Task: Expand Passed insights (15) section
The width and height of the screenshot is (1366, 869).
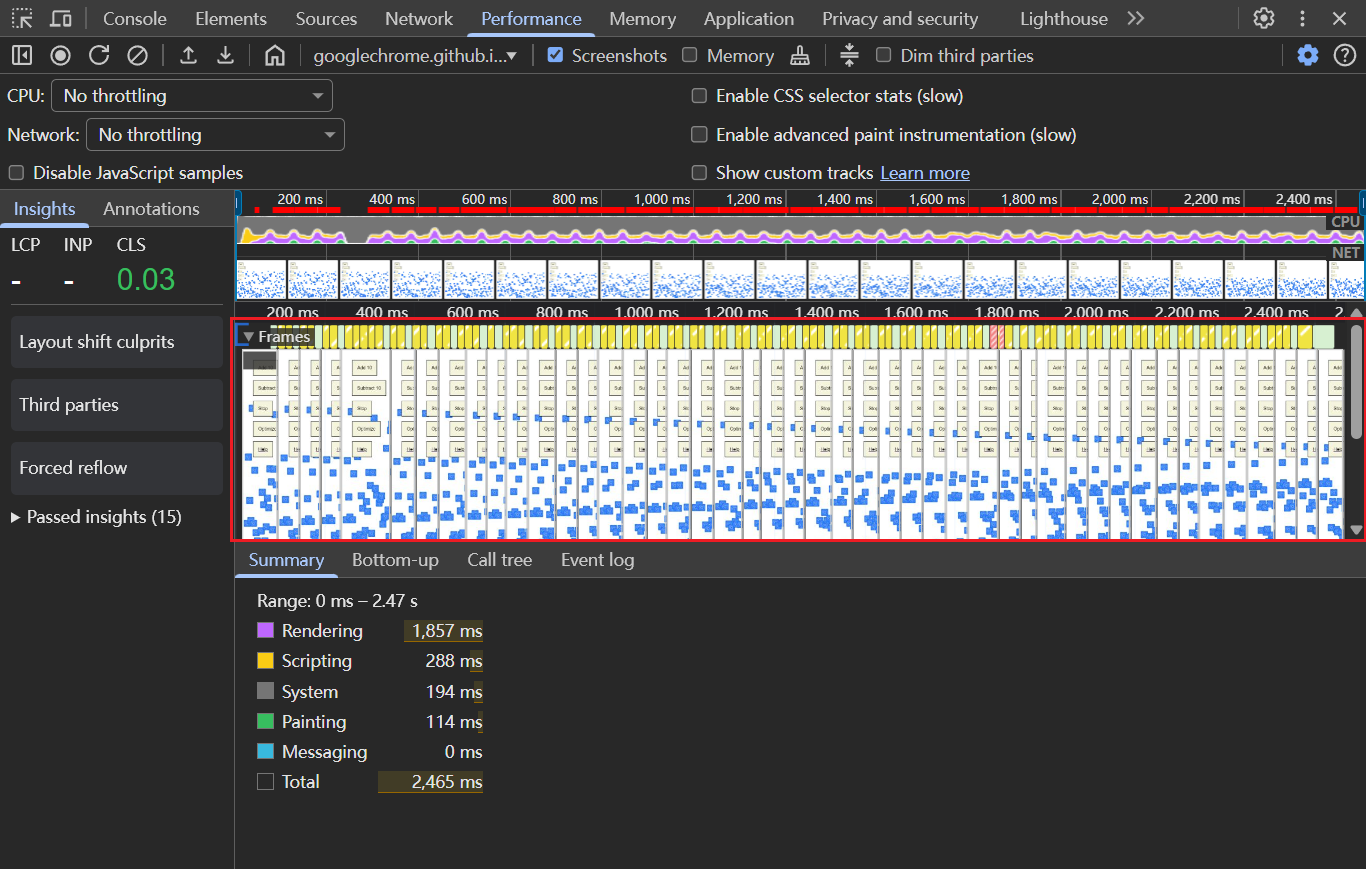Action: 96,517
